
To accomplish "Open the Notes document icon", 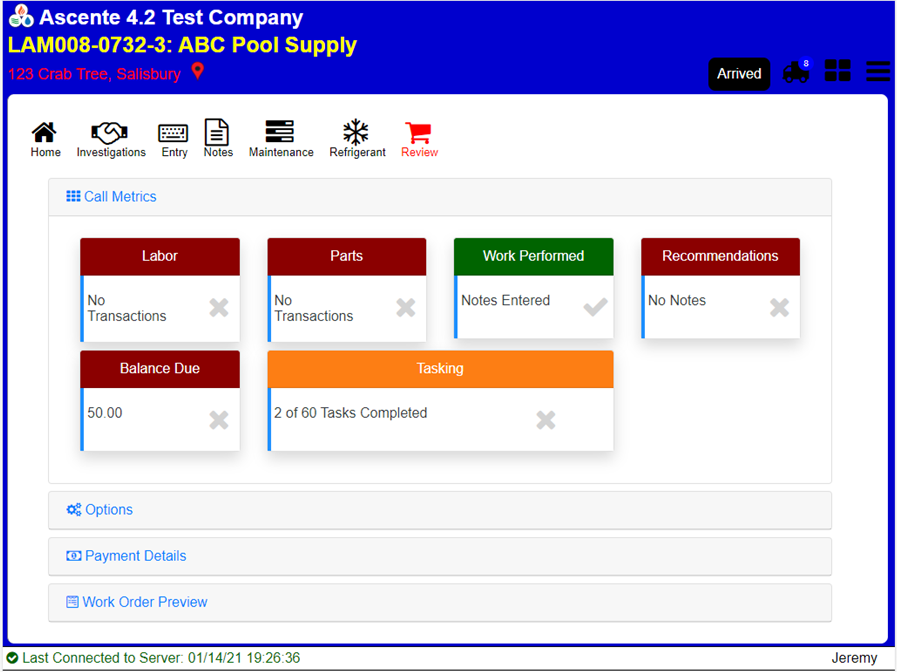I will [x=217, y=133].
